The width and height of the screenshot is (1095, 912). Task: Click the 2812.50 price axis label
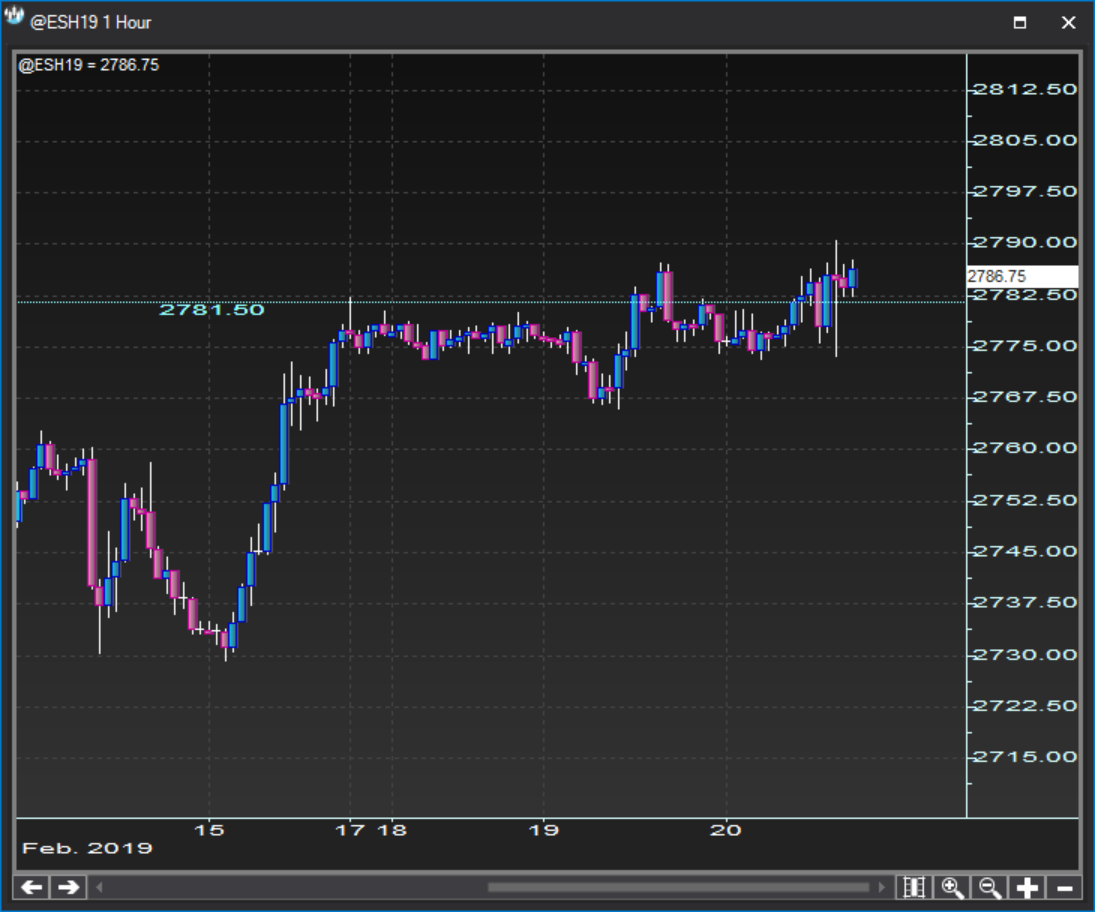pyautogui.click(x=1024, y=89)
